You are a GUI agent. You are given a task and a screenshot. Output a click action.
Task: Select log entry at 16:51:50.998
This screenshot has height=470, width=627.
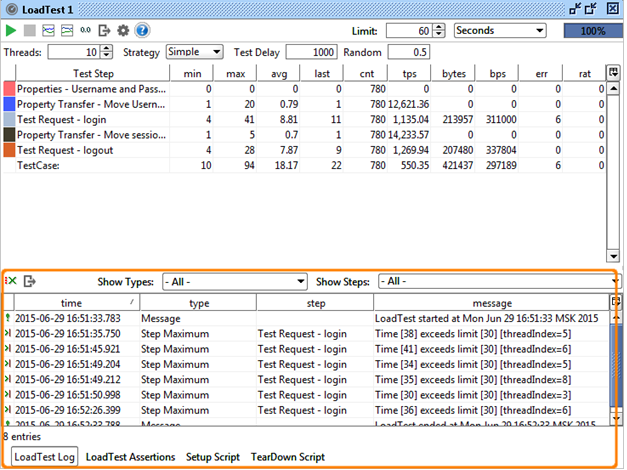[306, 395]
